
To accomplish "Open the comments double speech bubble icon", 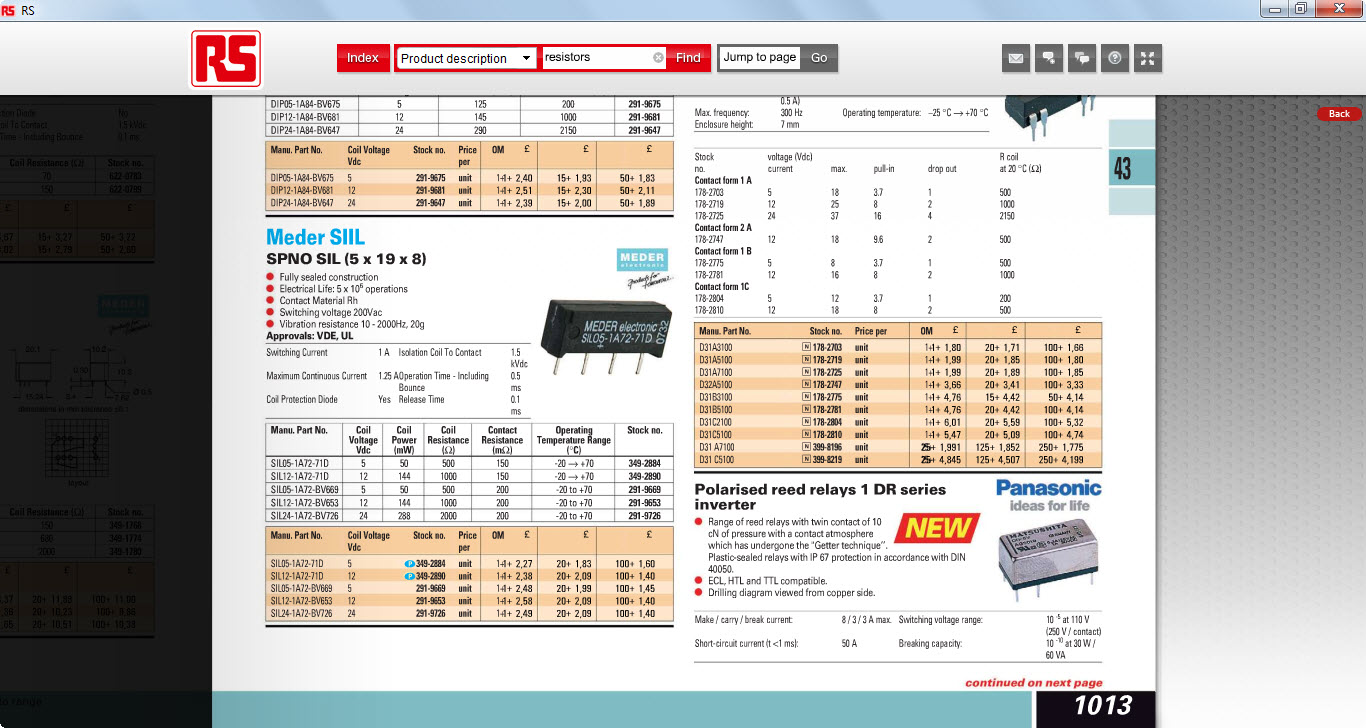I will click(x=1082, y=58).
